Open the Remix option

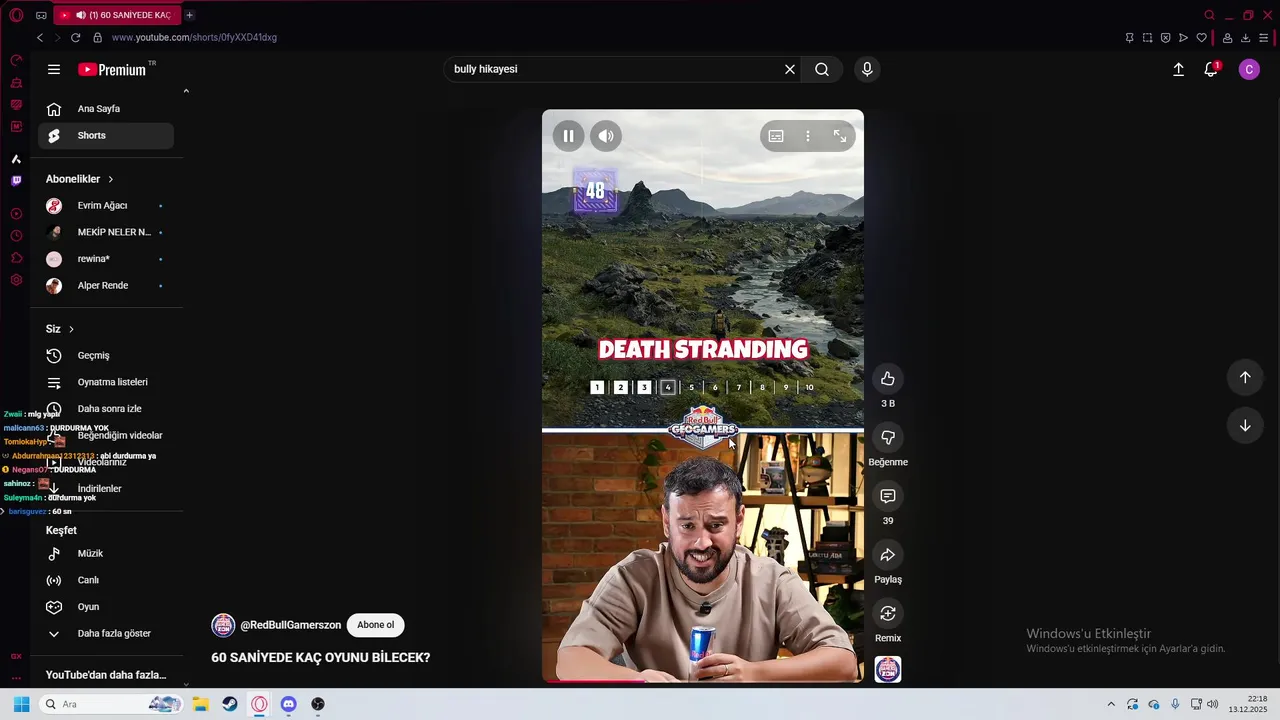click(x=888, y=613)
